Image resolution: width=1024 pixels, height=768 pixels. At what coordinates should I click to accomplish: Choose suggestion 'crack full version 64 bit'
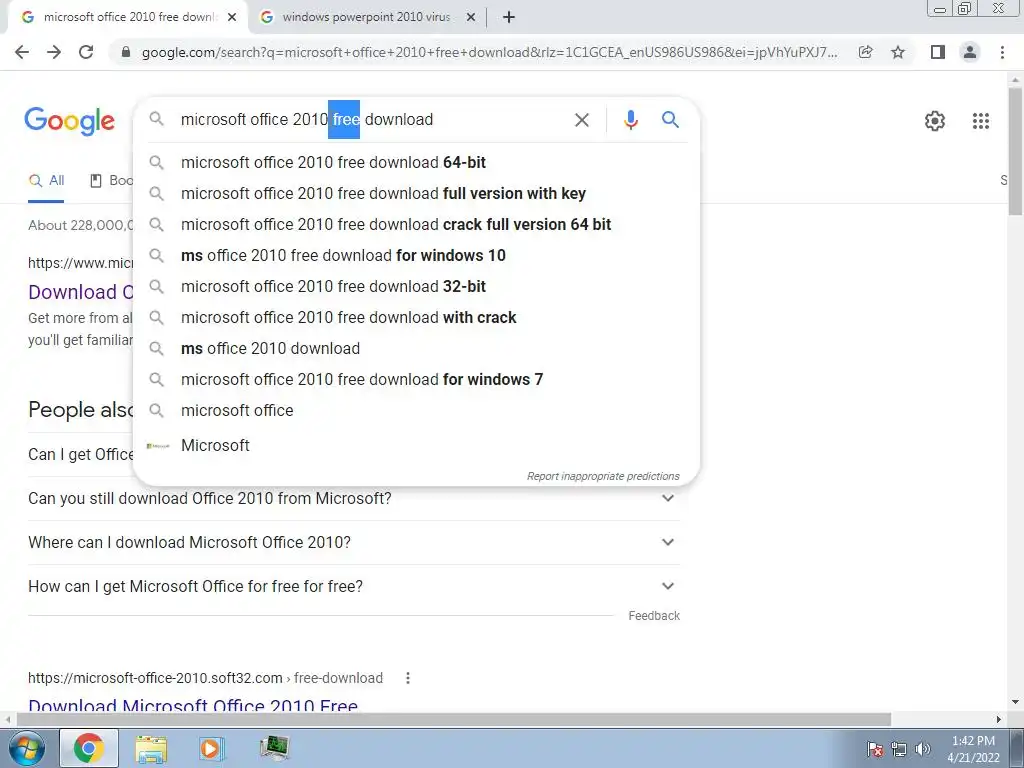[417, 225]
